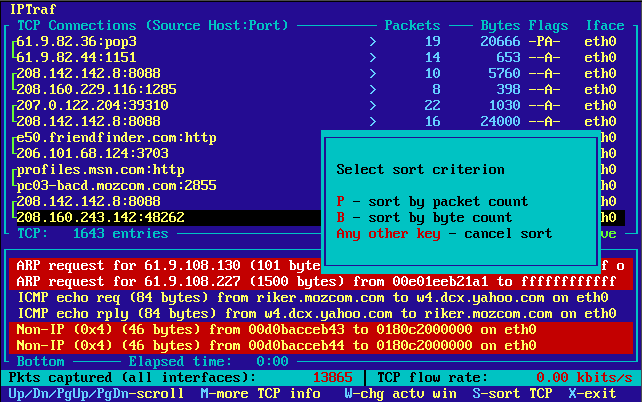Image resolution: width=642 pixels, height=402 pixels.
Task: Click the Packets column header
Action: pos(412,24)
